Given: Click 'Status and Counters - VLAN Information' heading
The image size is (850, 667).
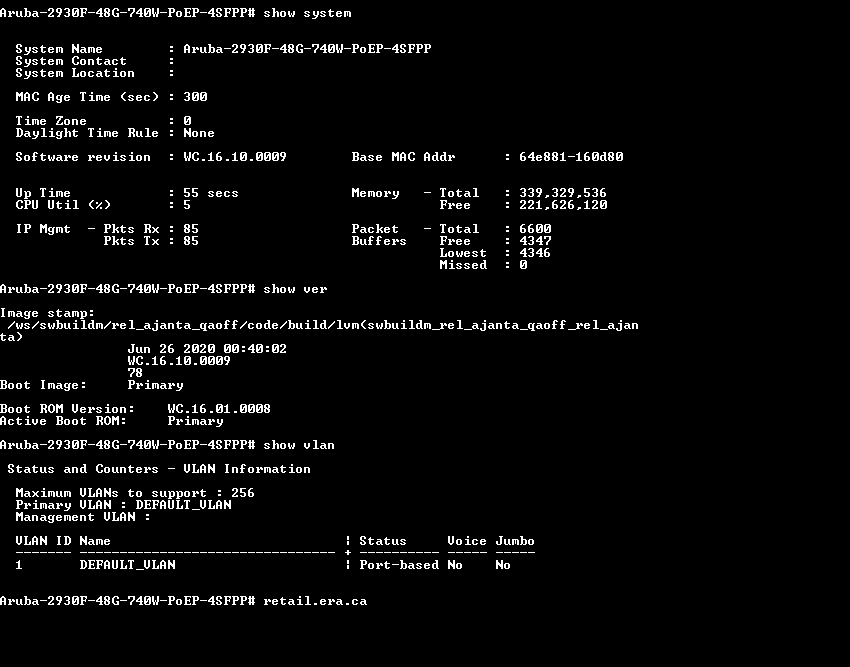Looking at the screenshot, I should point(159,469).
